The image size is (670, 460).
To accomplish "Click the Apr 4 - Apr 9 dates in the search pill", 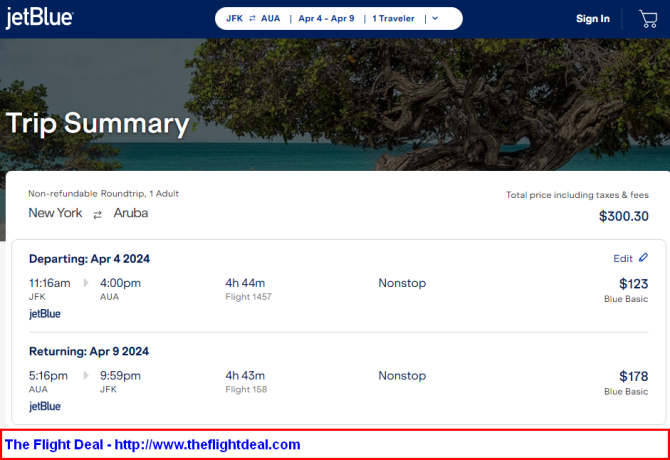I will pos(326,18).
